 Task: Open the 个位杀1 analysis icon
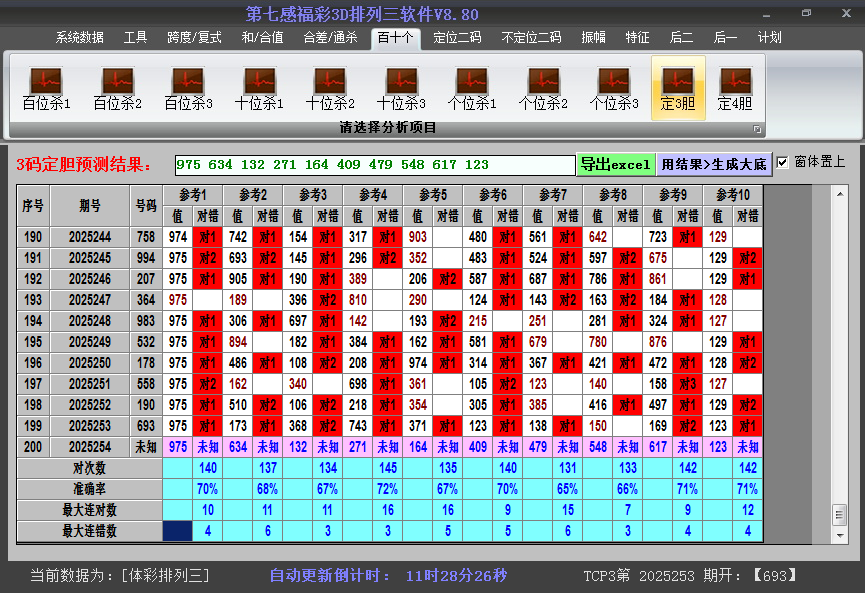[x=472, y=88]
